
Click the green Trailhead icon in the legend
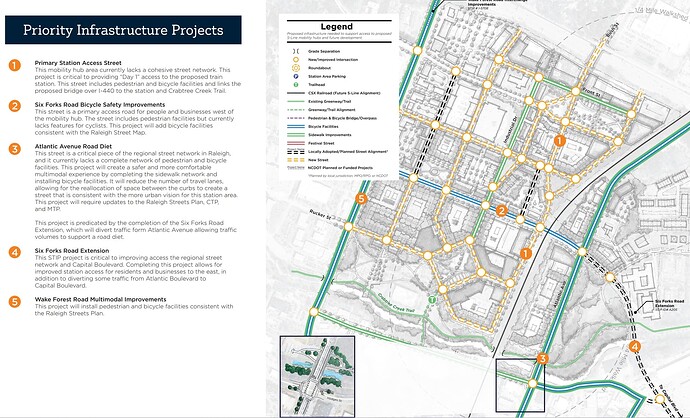coord(296,84)
